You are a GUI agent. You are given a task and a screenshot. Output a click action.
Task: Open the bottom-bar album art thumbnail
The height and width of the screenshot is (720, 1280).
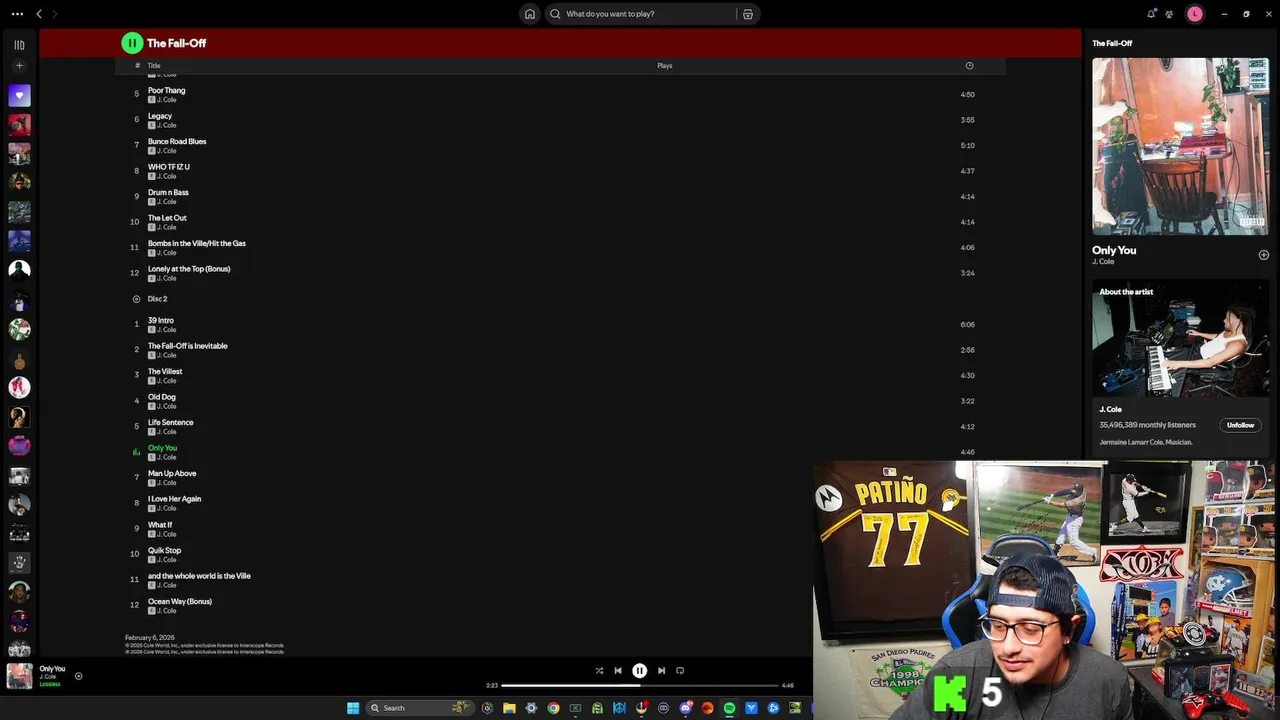19,676
